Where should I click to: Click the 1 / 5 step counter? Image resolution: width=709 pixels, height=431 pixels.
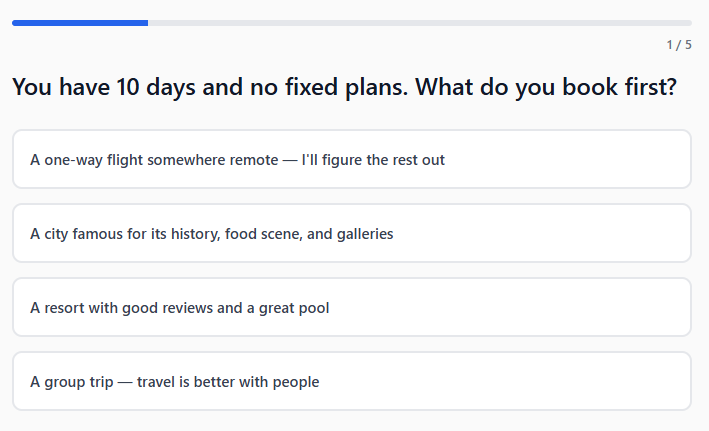pos(679,45)
